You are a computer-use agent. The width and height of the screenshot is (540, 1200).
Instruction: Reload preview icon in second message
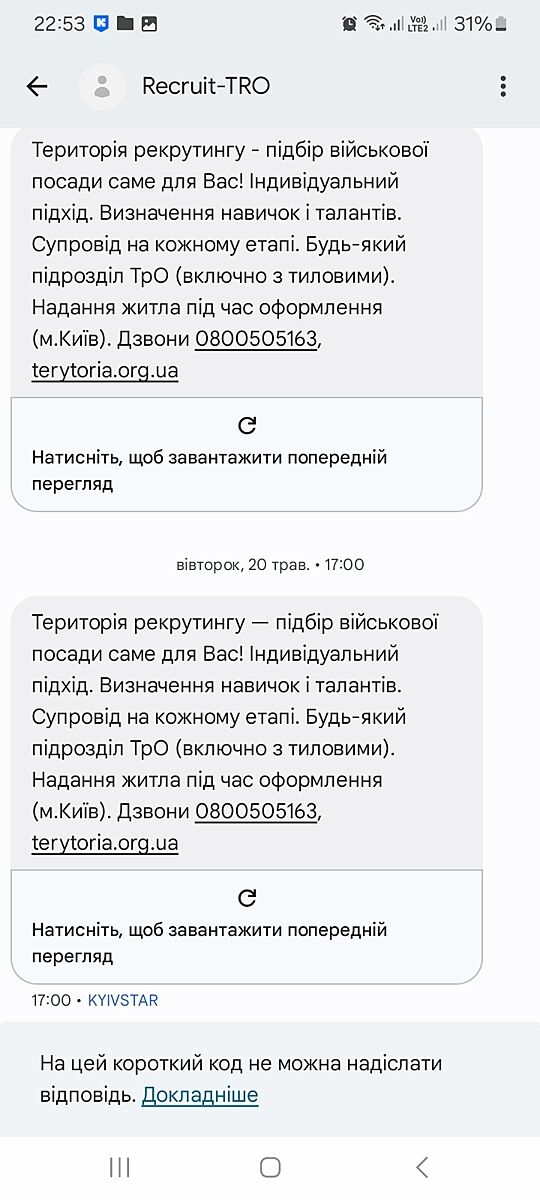tap(247, 897)
